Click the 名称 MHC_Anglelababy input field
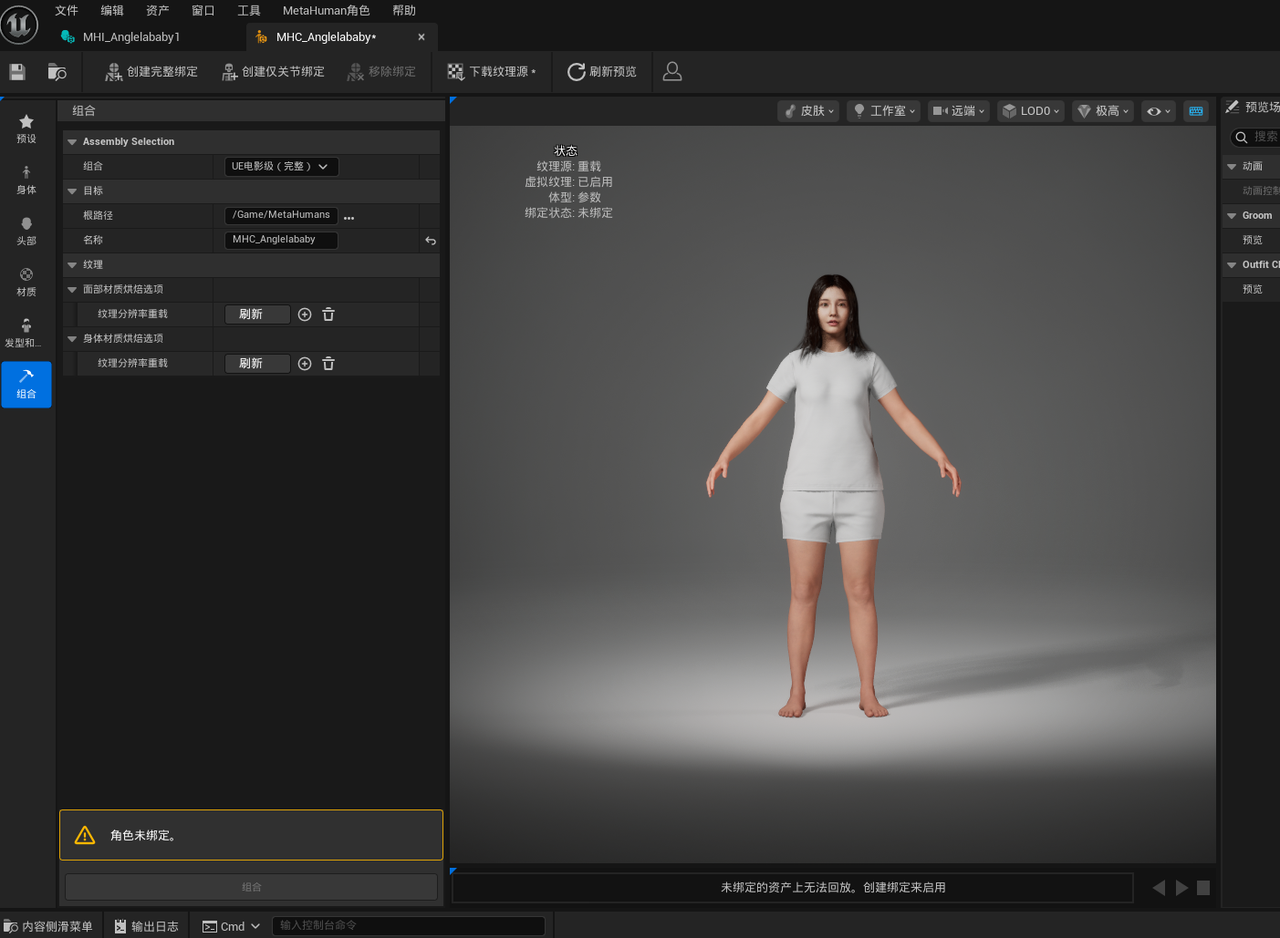The width and height of the screenshot is (1280, 938). tap(281, 240)
